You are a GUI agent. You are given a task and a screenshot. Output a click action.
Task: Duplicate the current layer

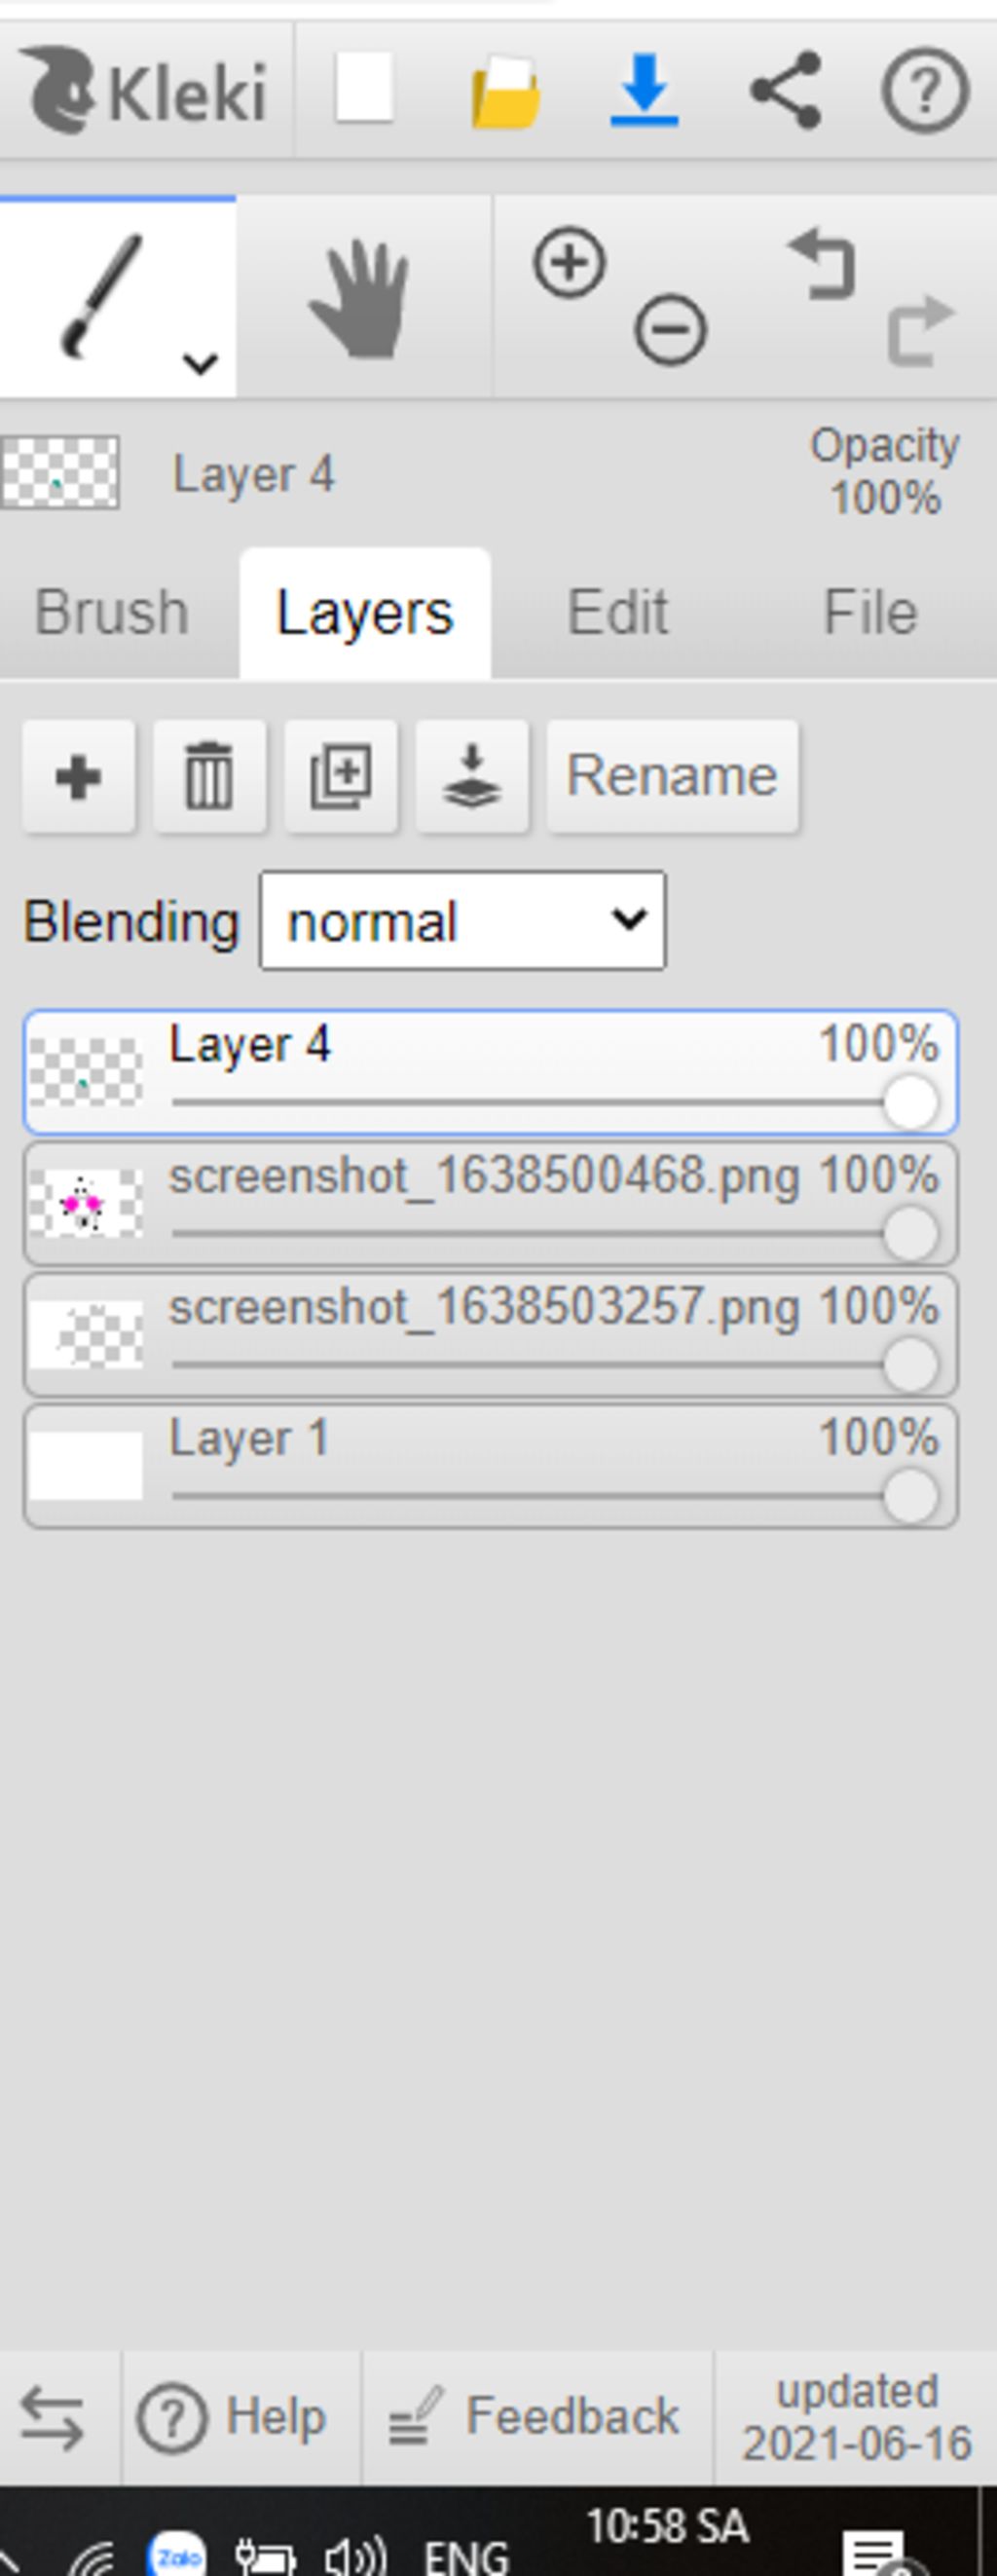point(341,777)
